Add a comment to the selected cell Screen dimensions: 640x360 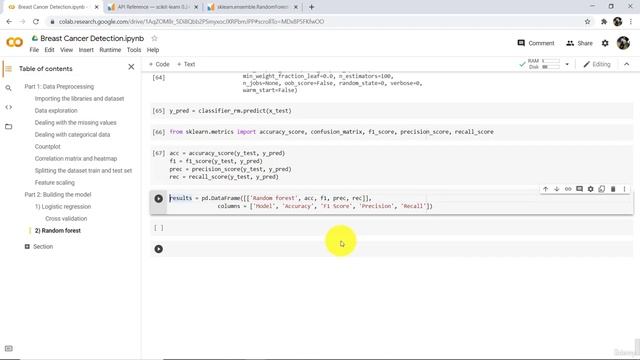click(x=579, y=189)
